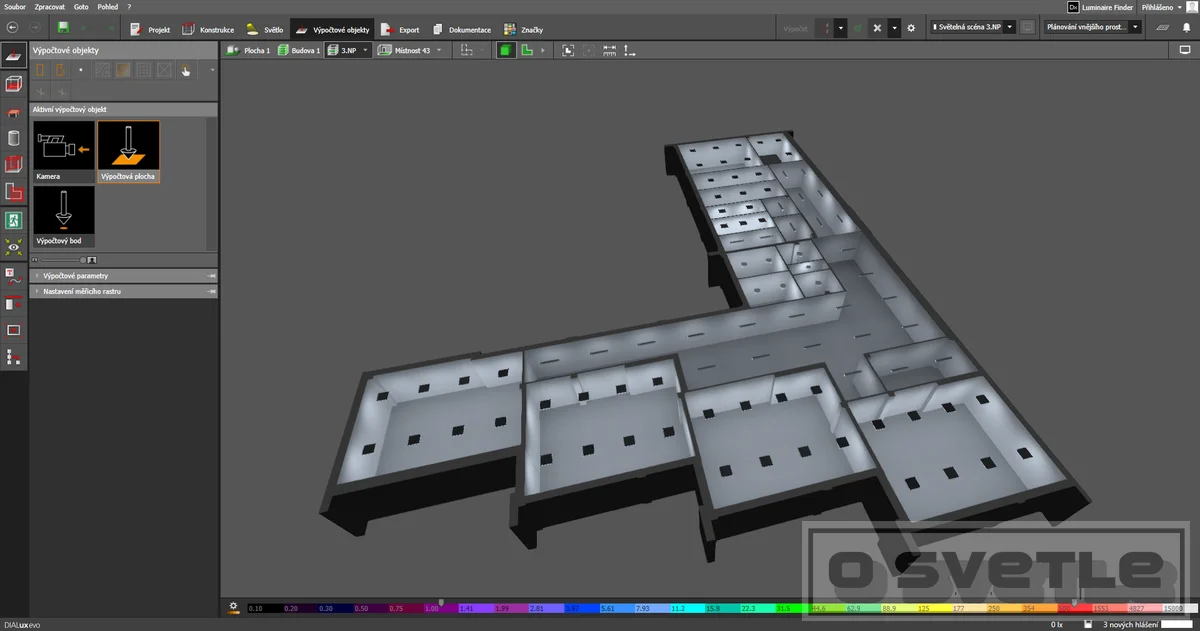Switch to the Světlo tab
The height and width of the screenshot is (631, 1200).
[x=266, y=29]
